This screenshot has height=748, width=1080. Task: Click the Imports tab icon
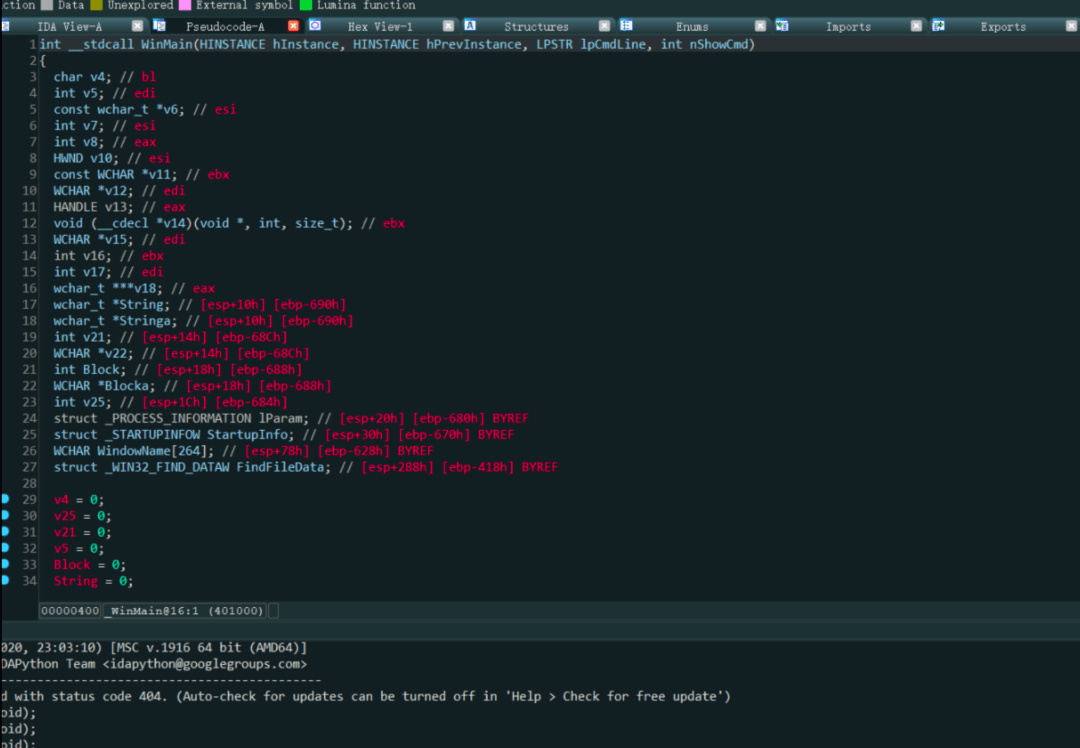[782, 25]
